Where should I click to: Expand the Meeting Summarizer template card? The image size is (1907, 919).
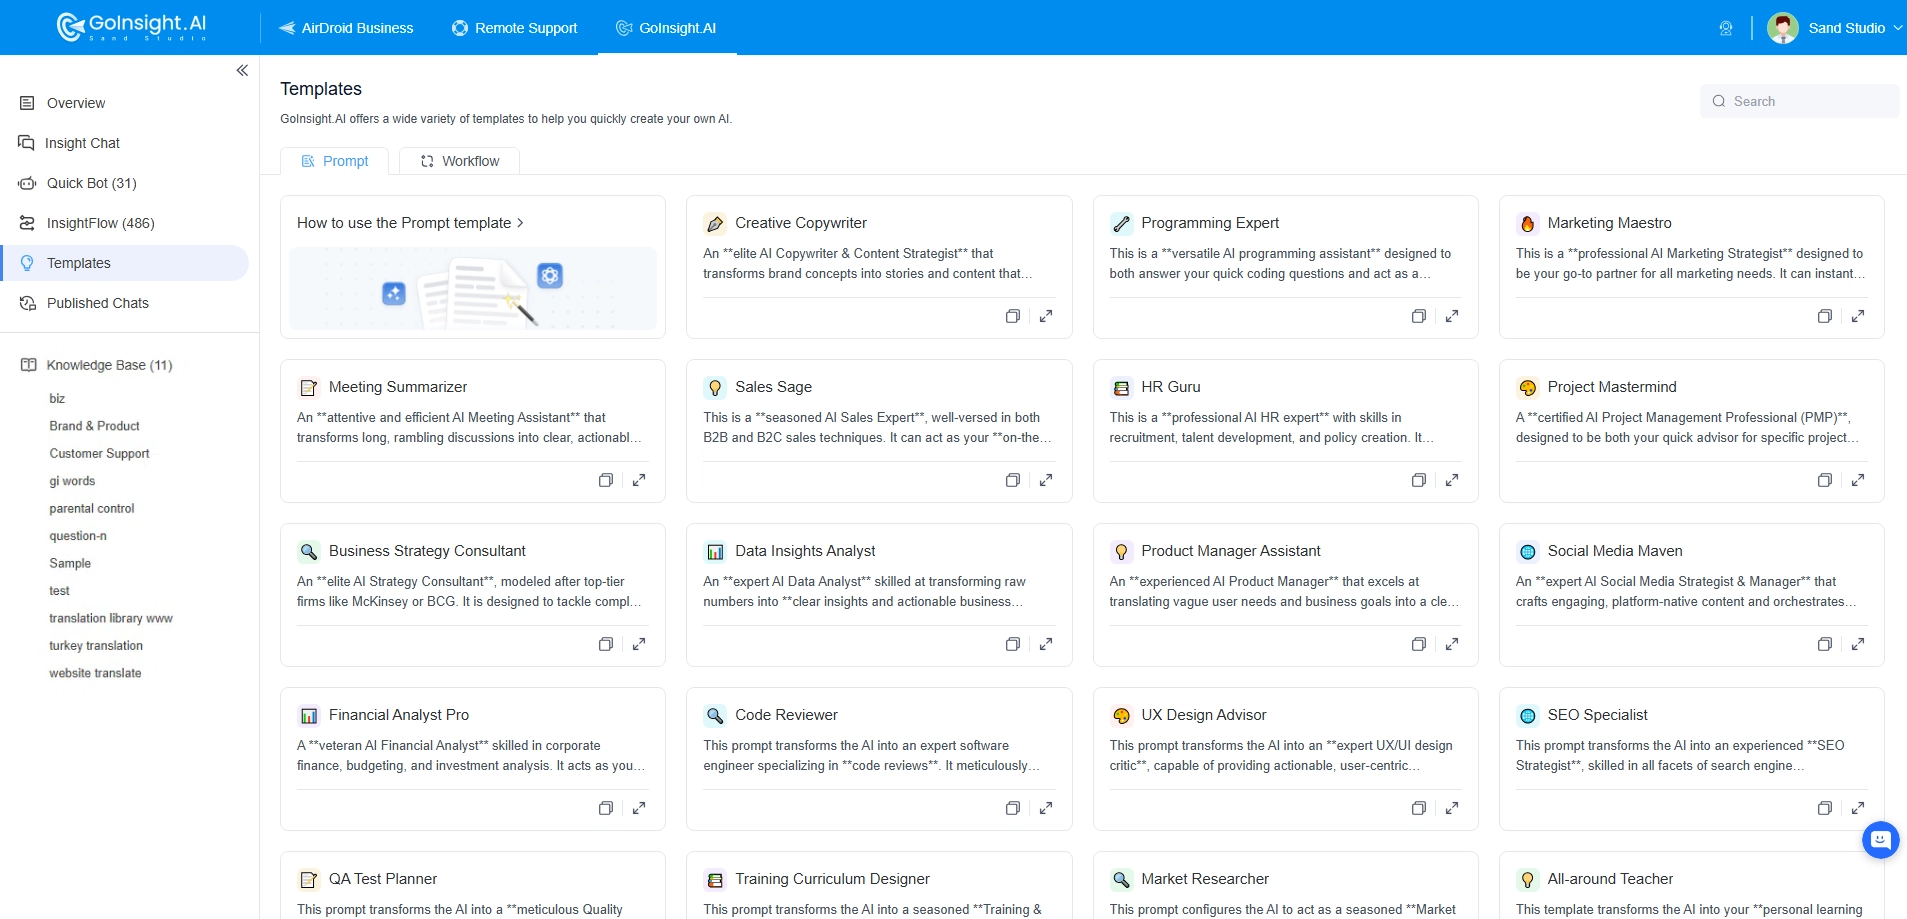tap(639, 480)
